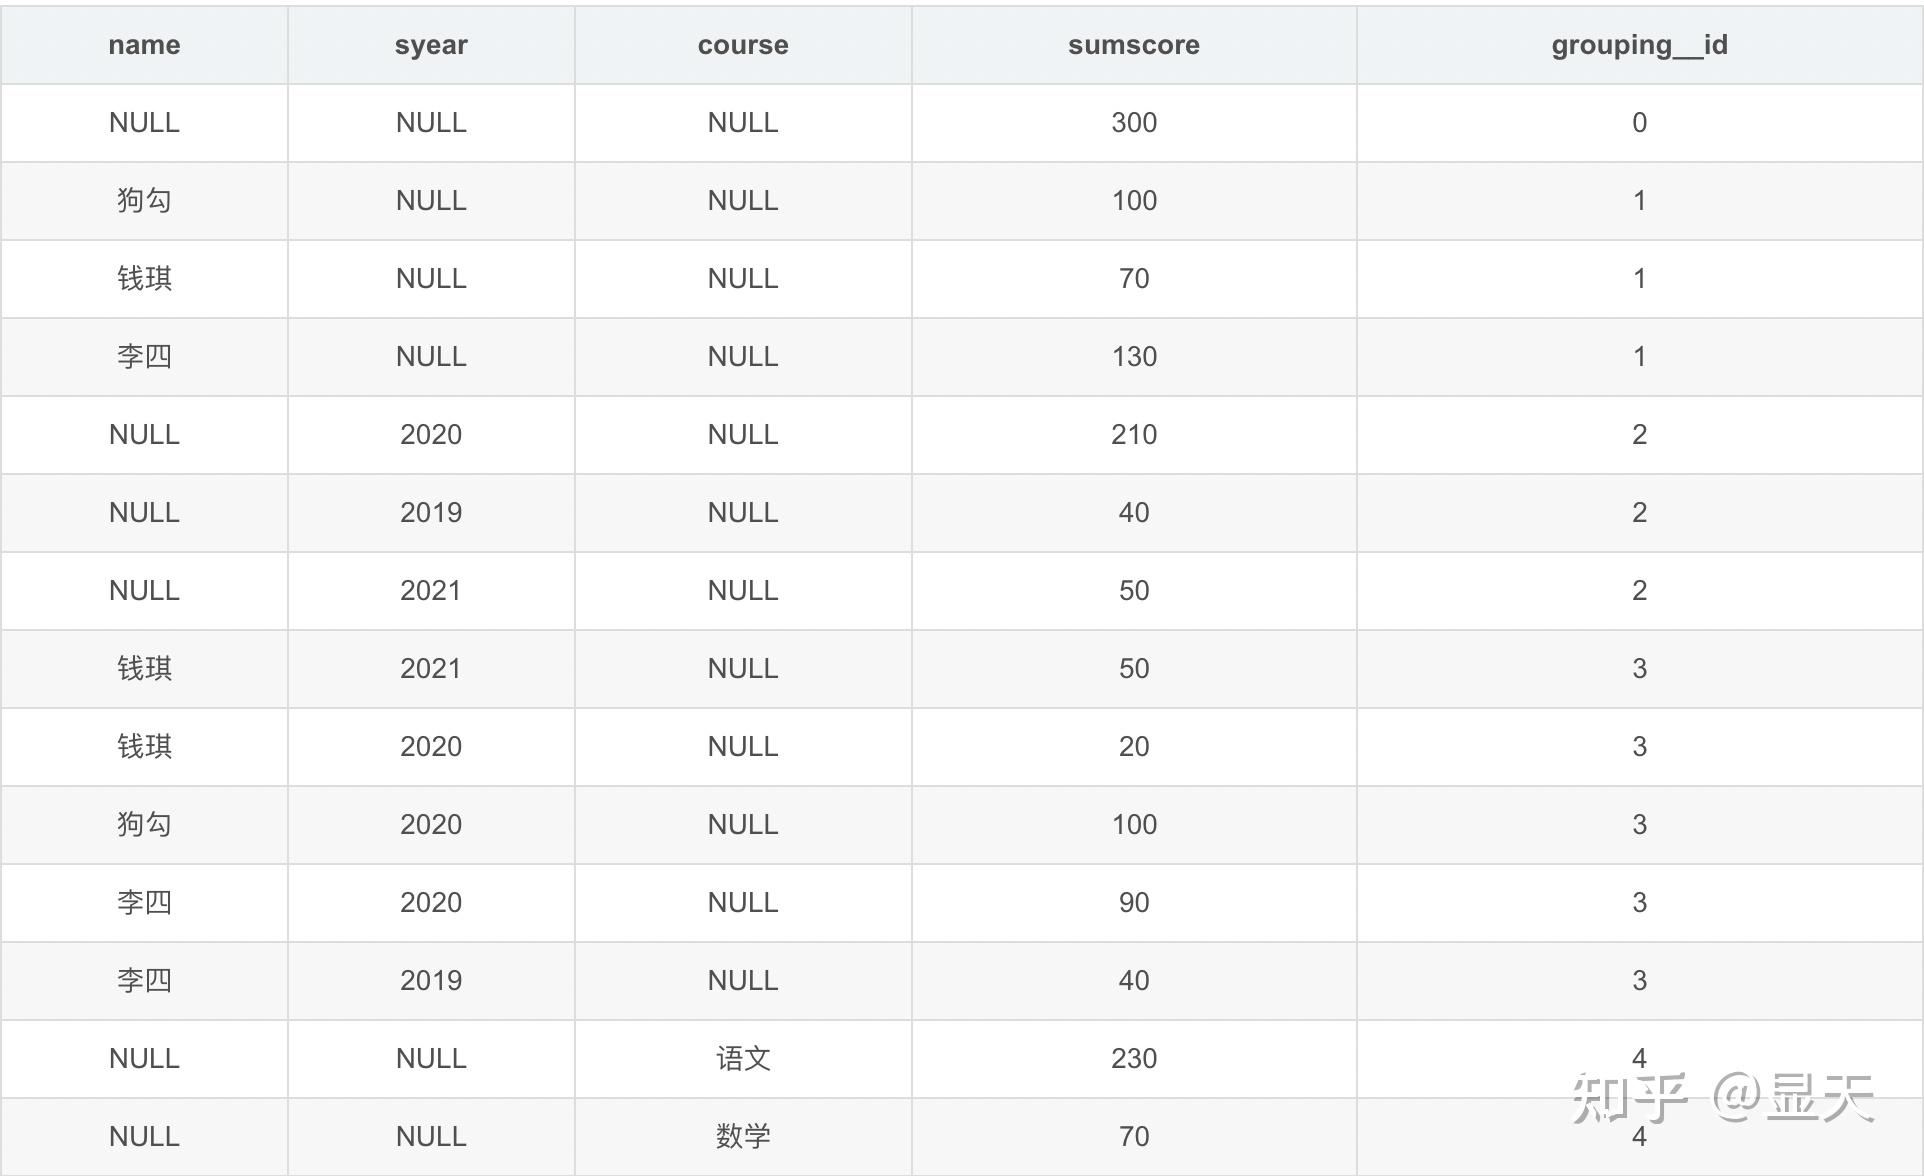Select the course cell 语文

(x=743, y=1059)
